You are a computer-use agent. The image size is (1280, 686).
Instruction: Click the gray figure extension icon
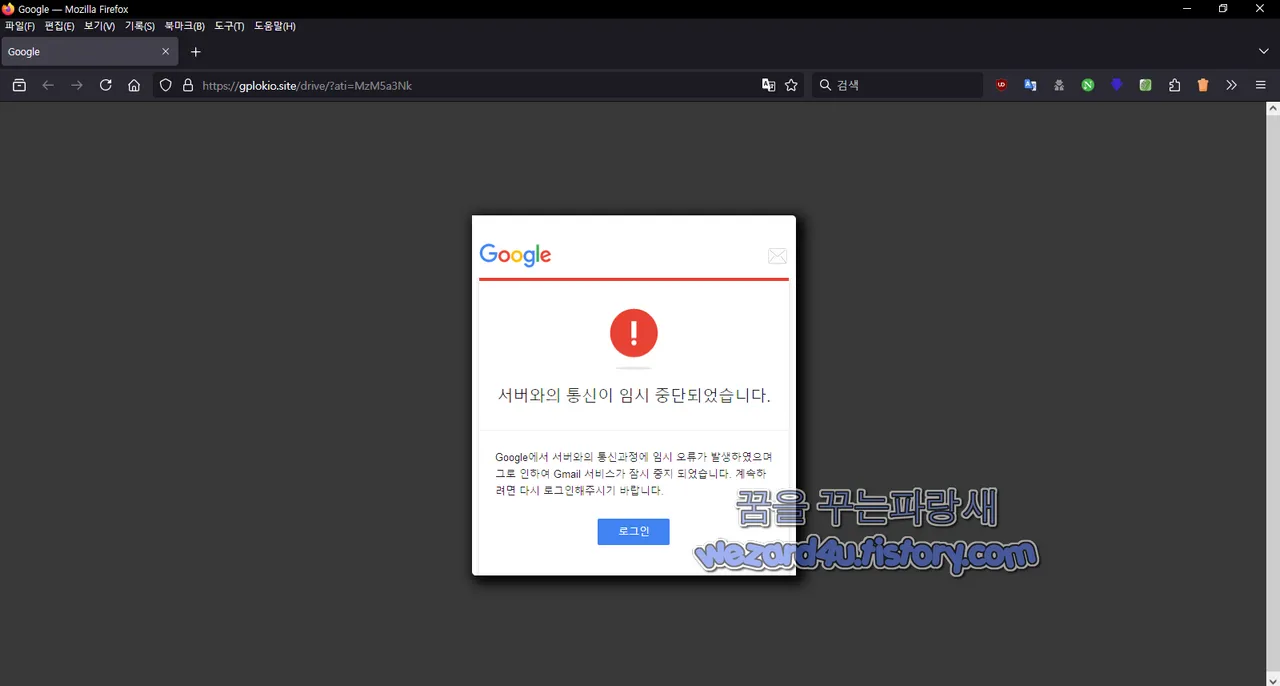pos(1059,86)
